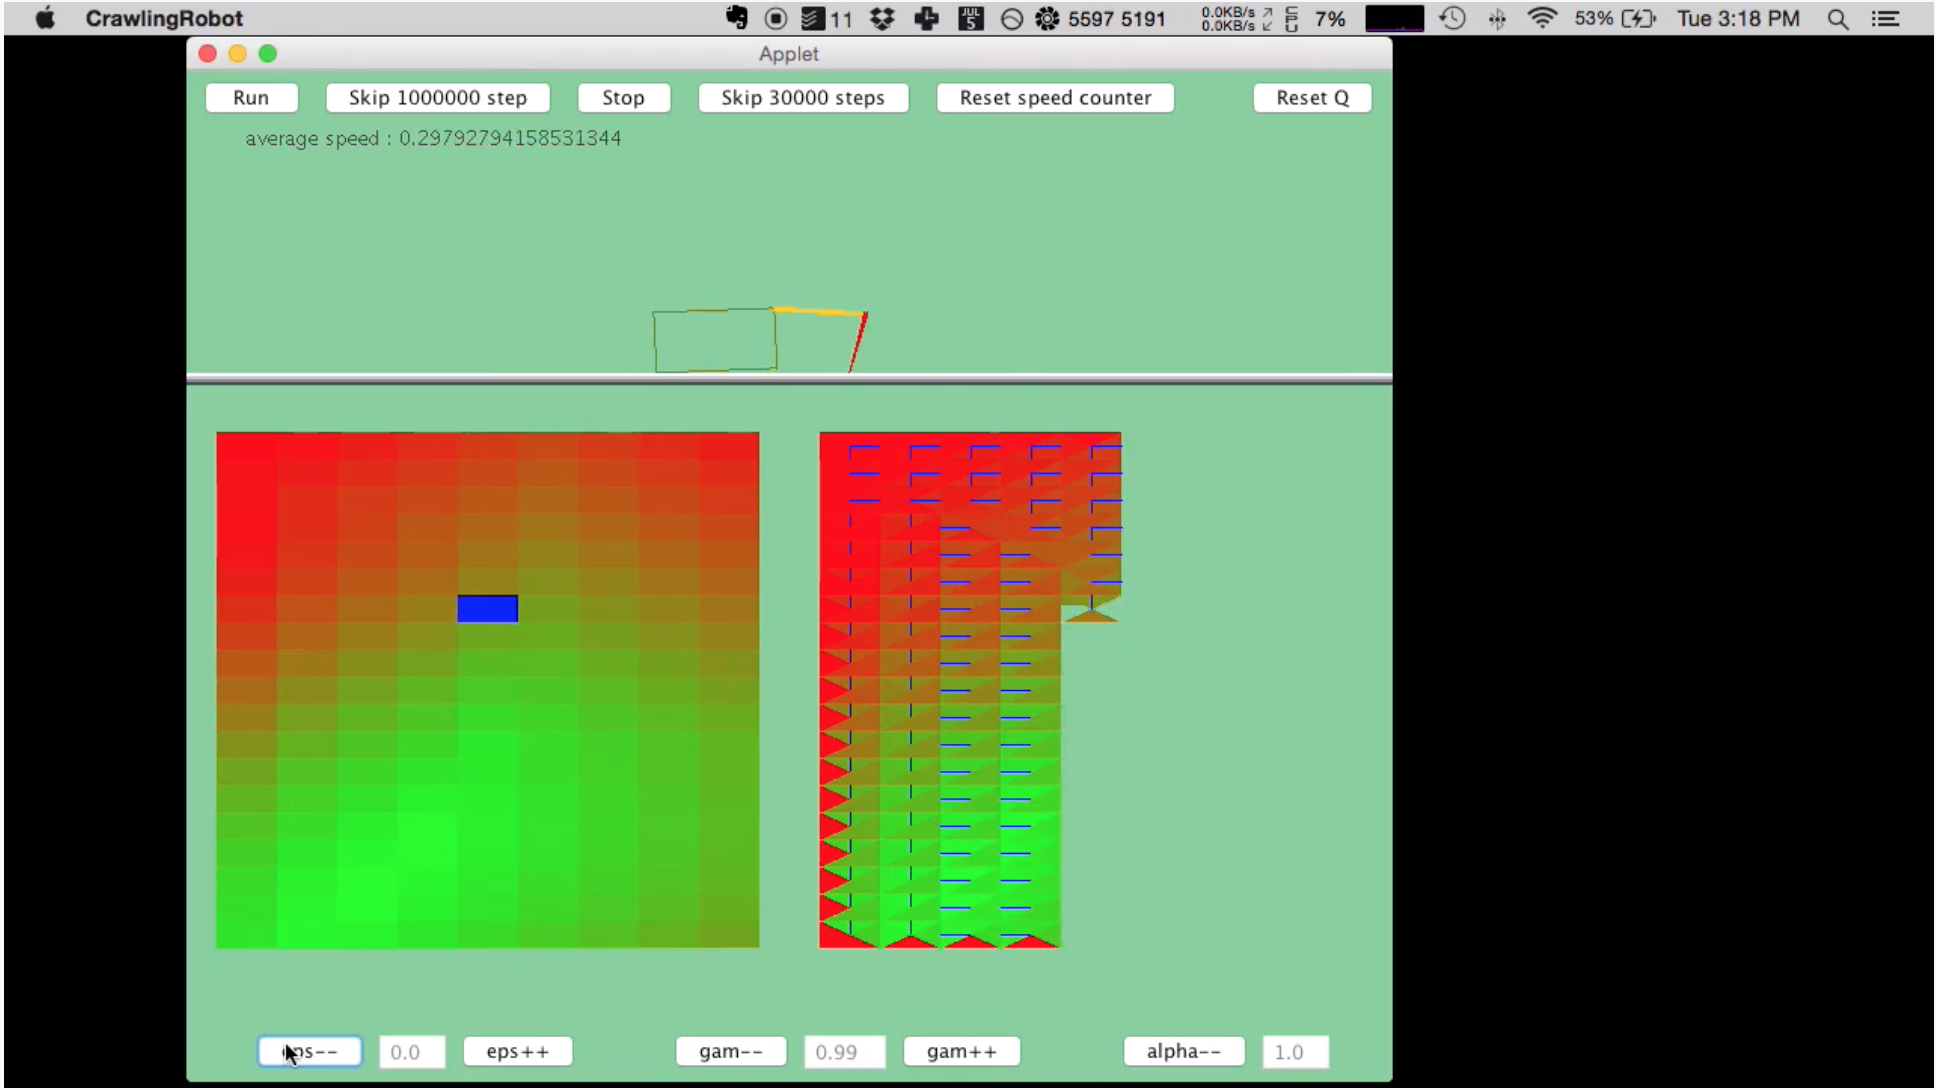The width and height of the screenshot is (1936, 1090).
Task: Open the Notification Center list icon
Action: (1886, 18)
